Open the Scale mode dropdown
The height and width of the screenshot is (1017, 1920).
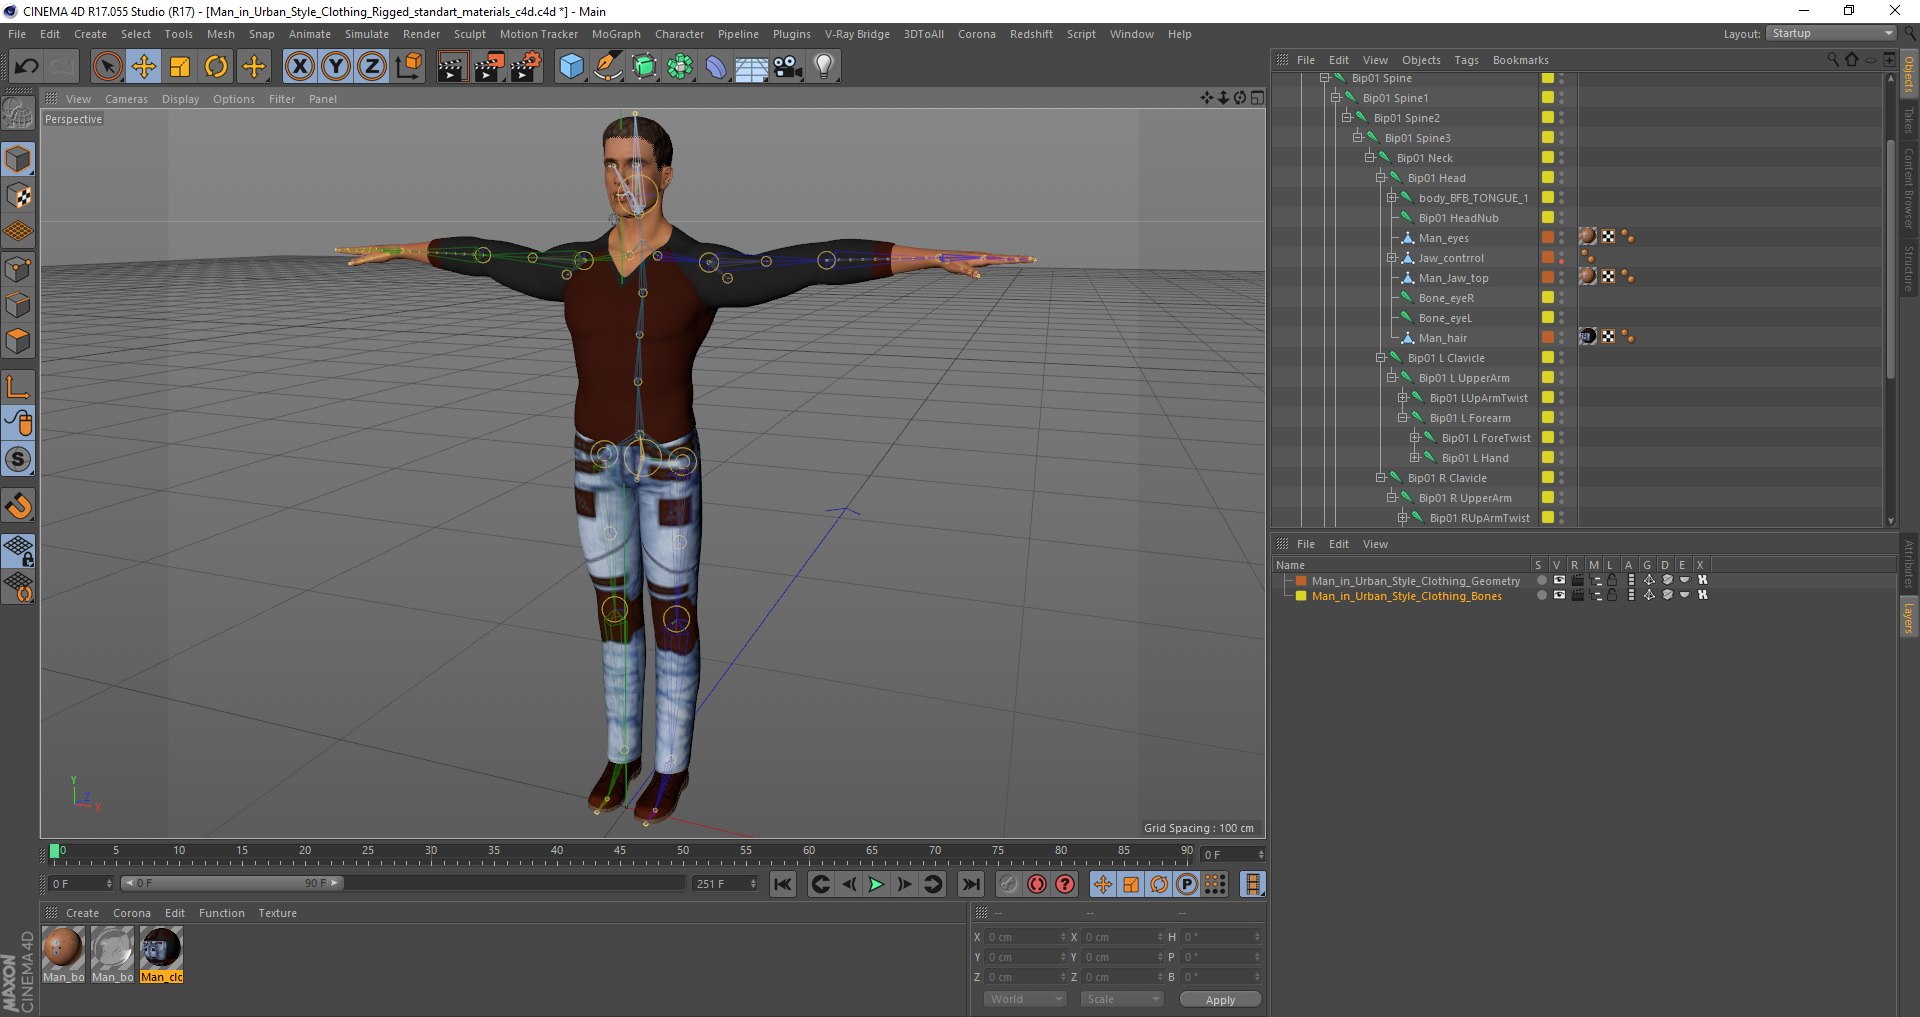tap(1122, 999)
